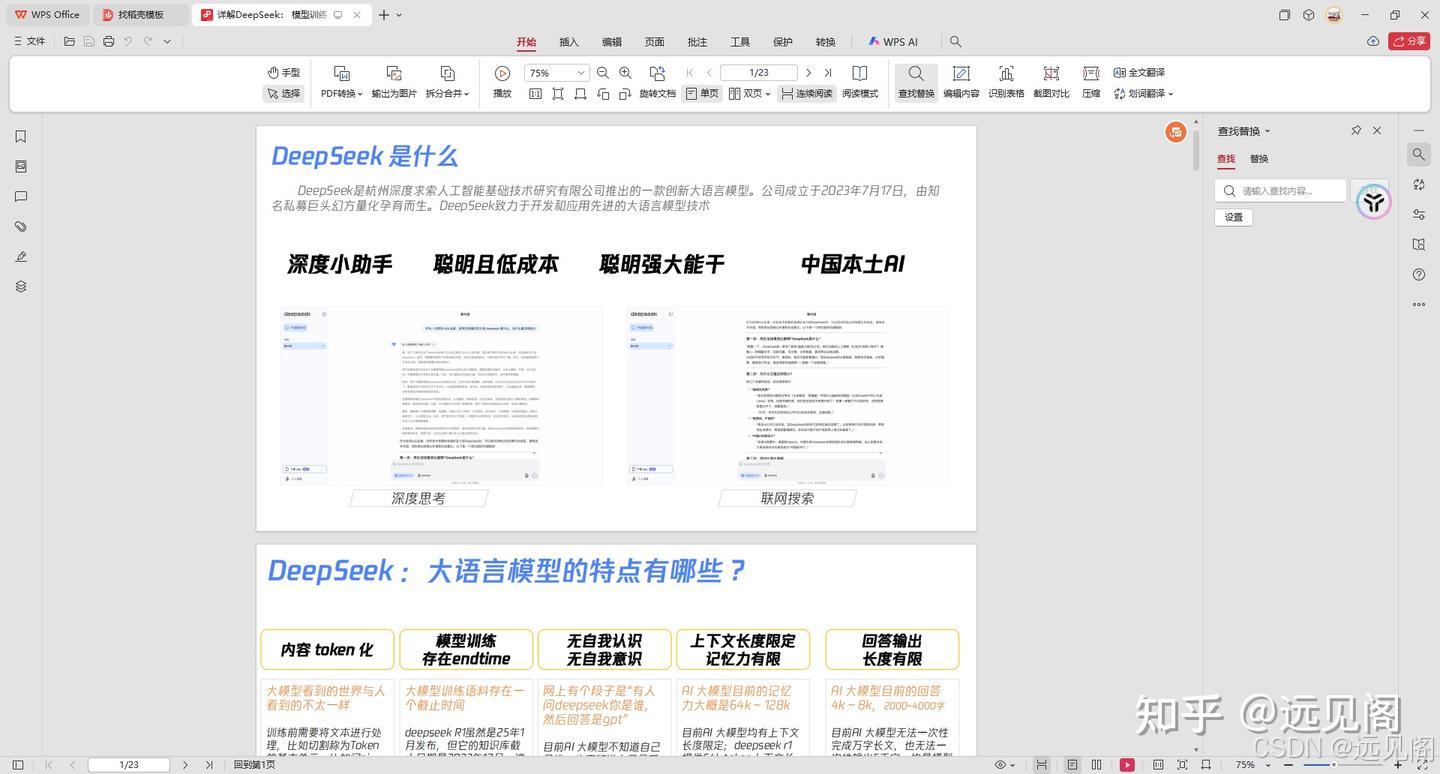
Task: Click the red 分享 share button
Action: pos(1410,41)
